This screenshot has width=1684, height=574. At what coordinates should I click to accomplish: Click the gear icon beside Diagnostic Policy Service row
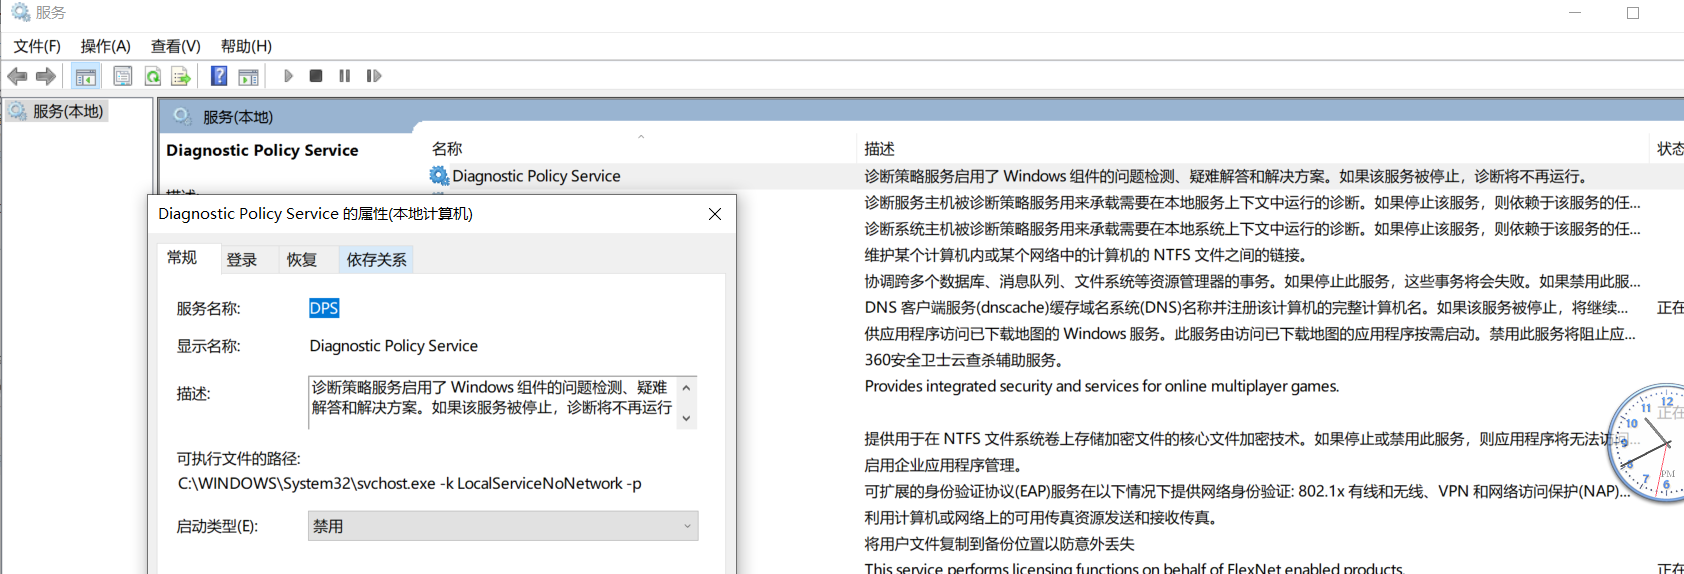click(x=439, y=176)
